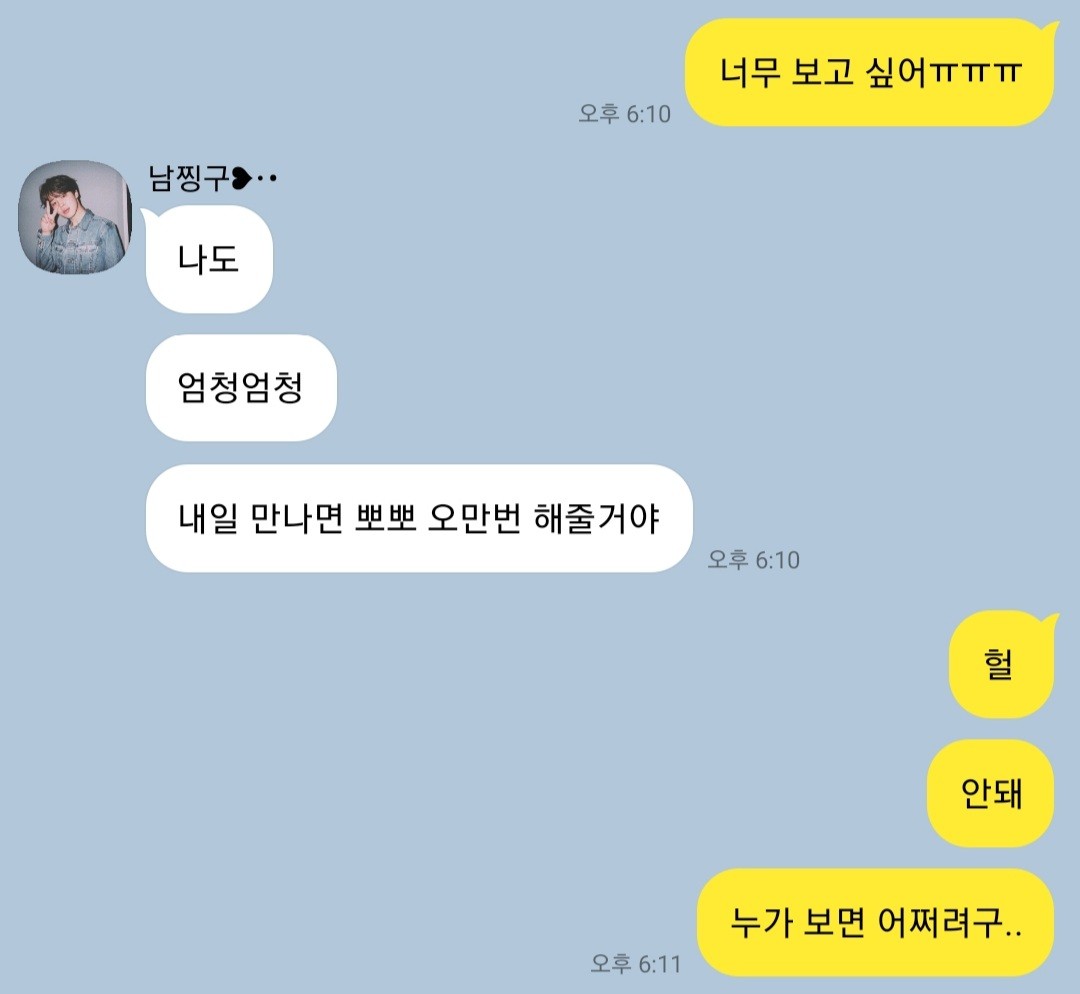This screenshot has width=1080, height=994.
Task: Click the black heart emoji beside 남찡구
Action: [241, 178]
